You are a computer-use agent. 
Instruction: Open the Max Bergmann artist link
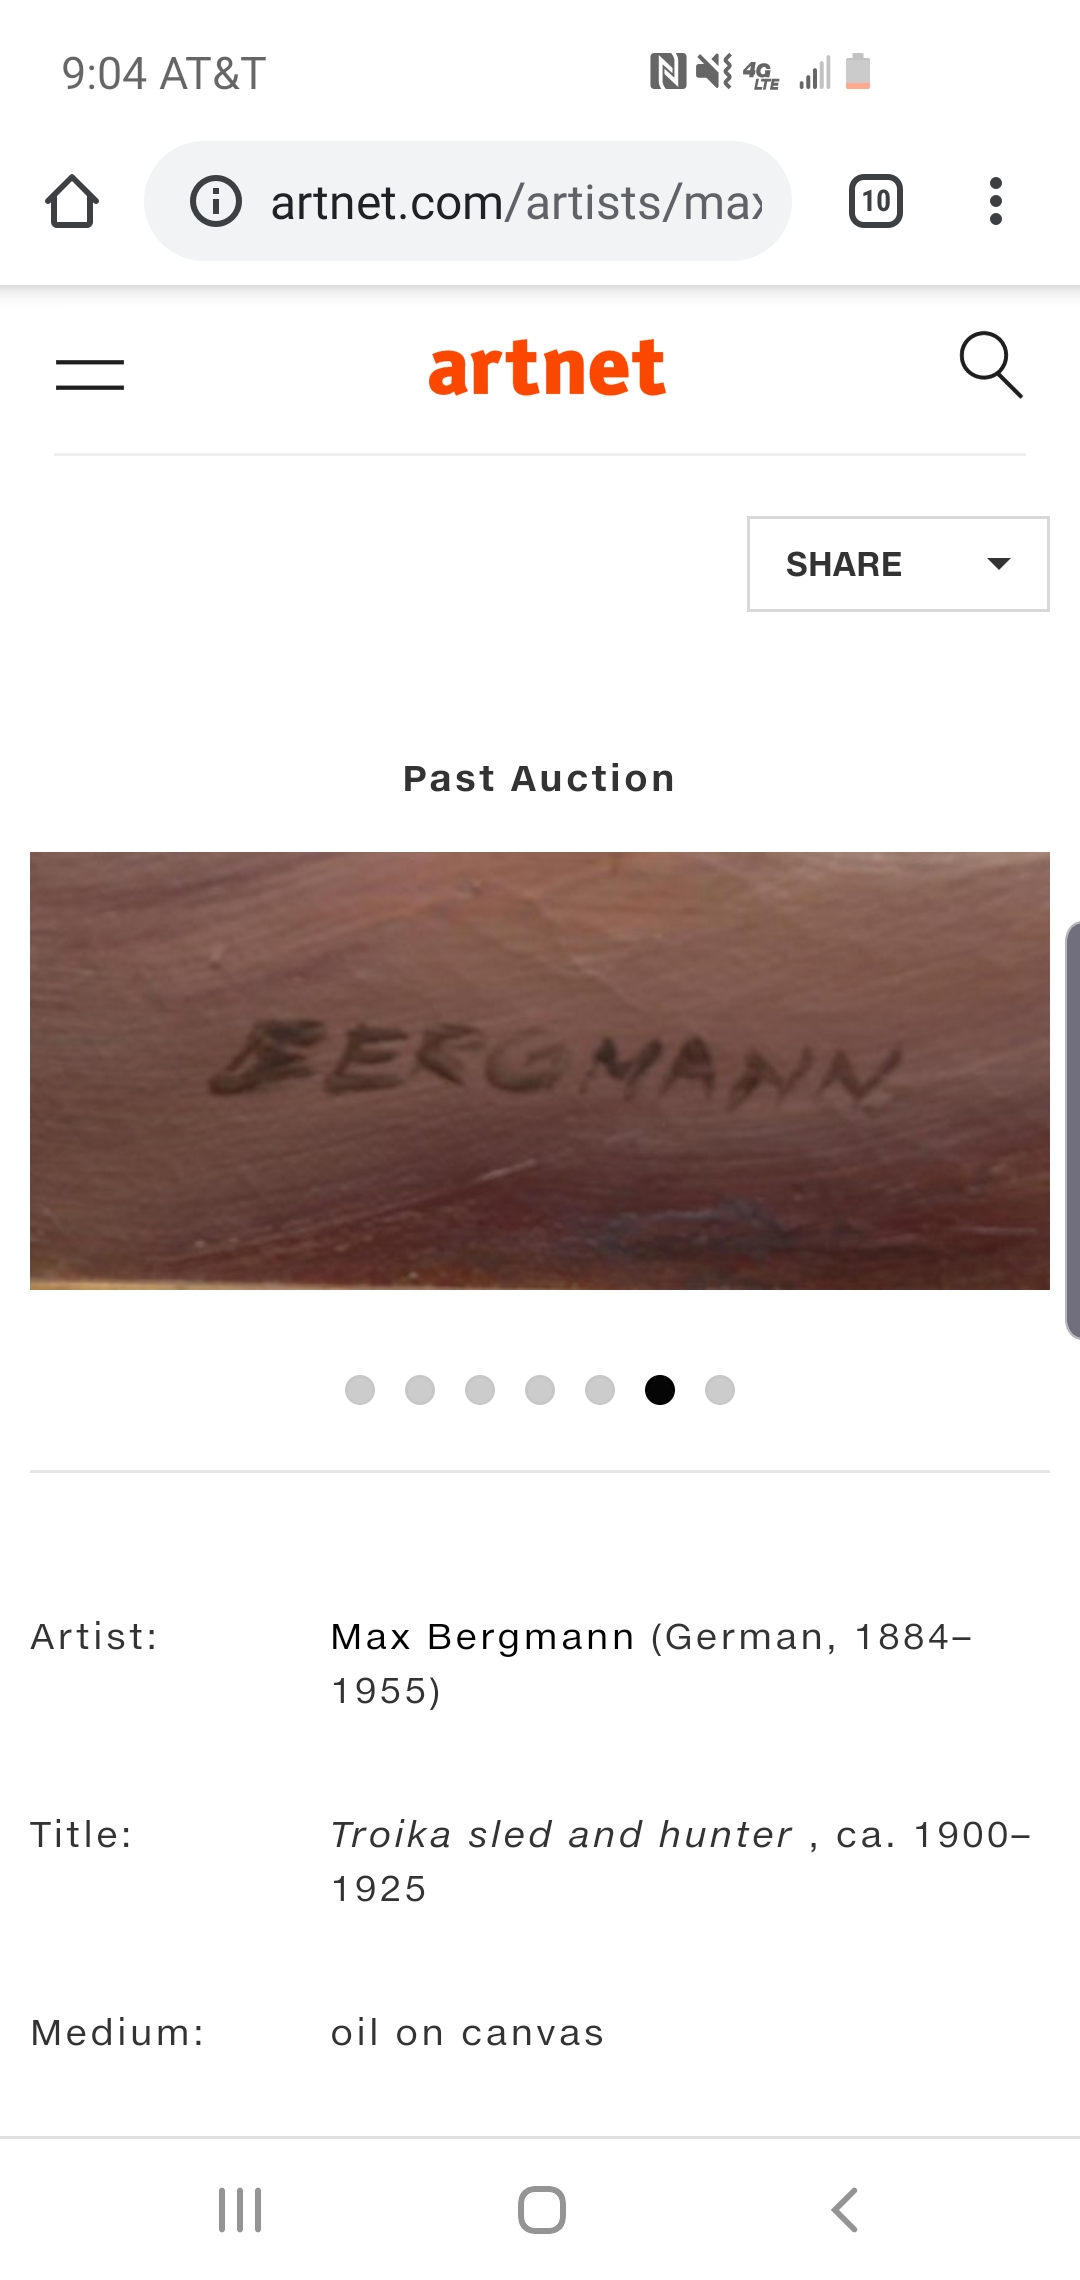tap(483, 1637)
